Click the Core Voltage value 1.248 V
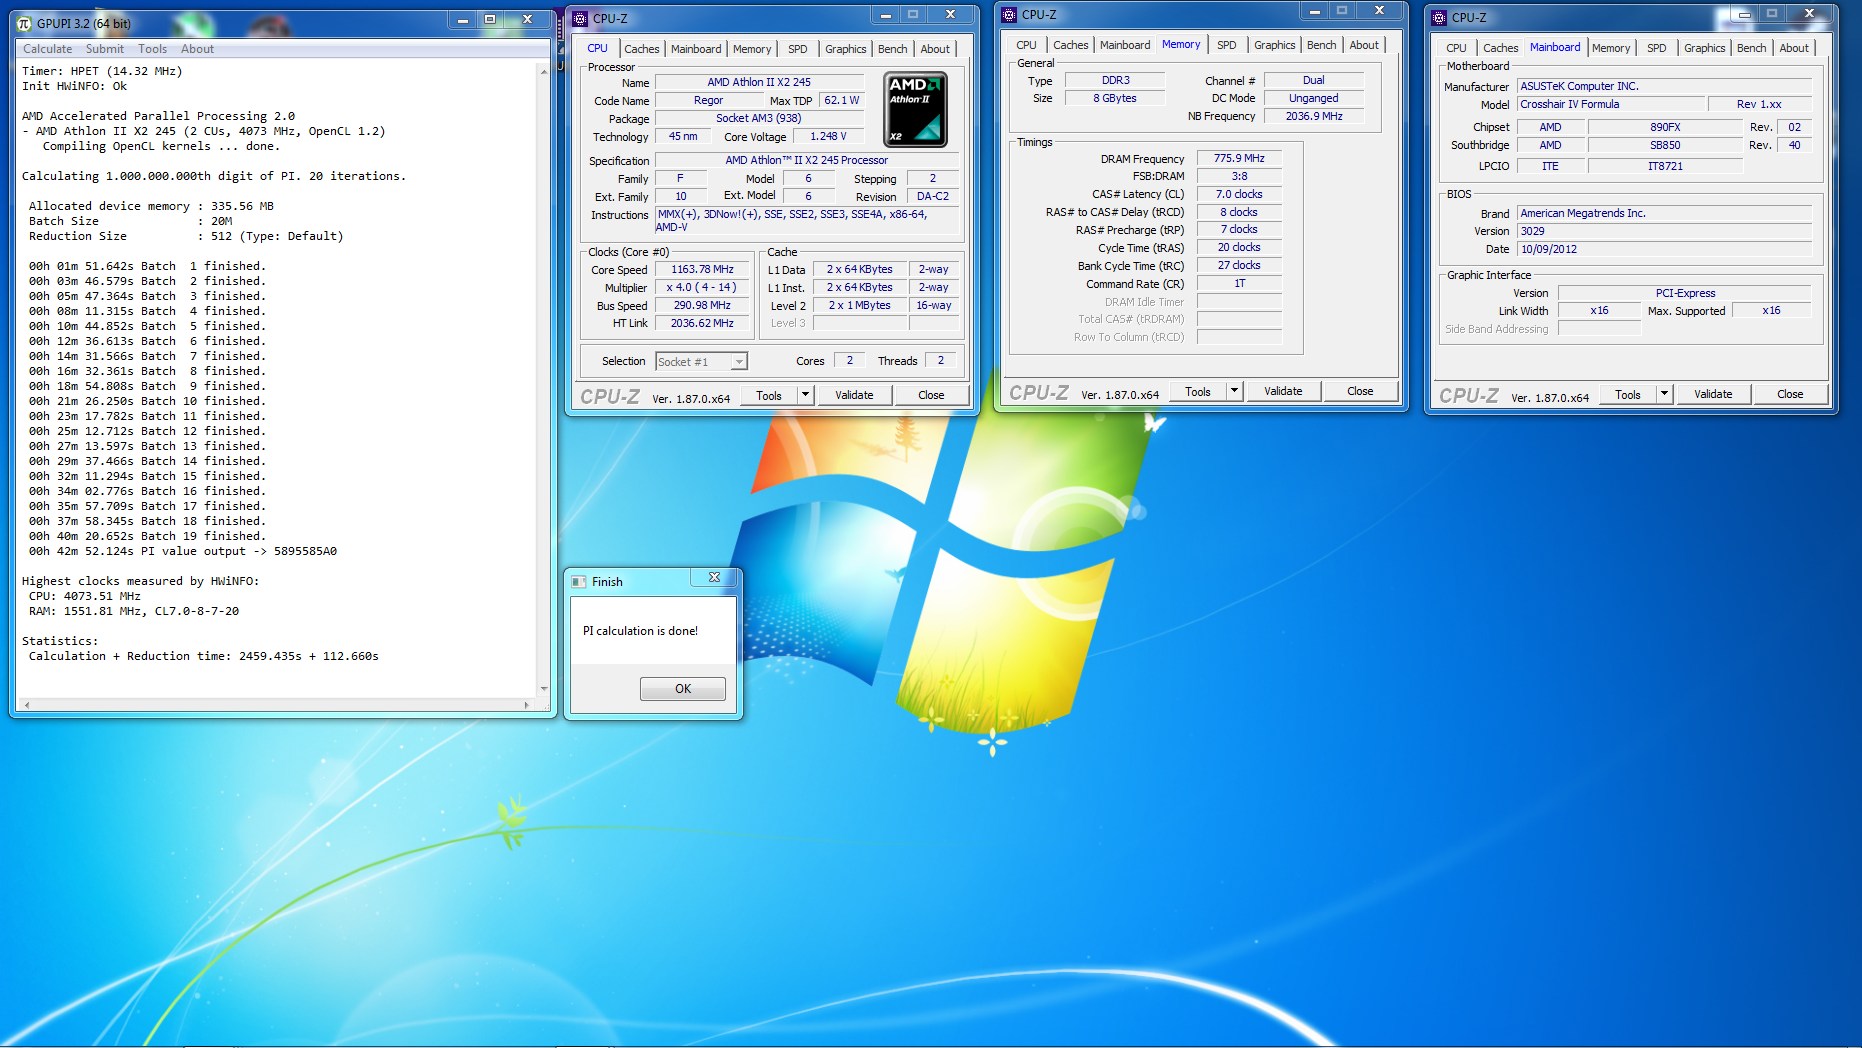 [828, 136]
